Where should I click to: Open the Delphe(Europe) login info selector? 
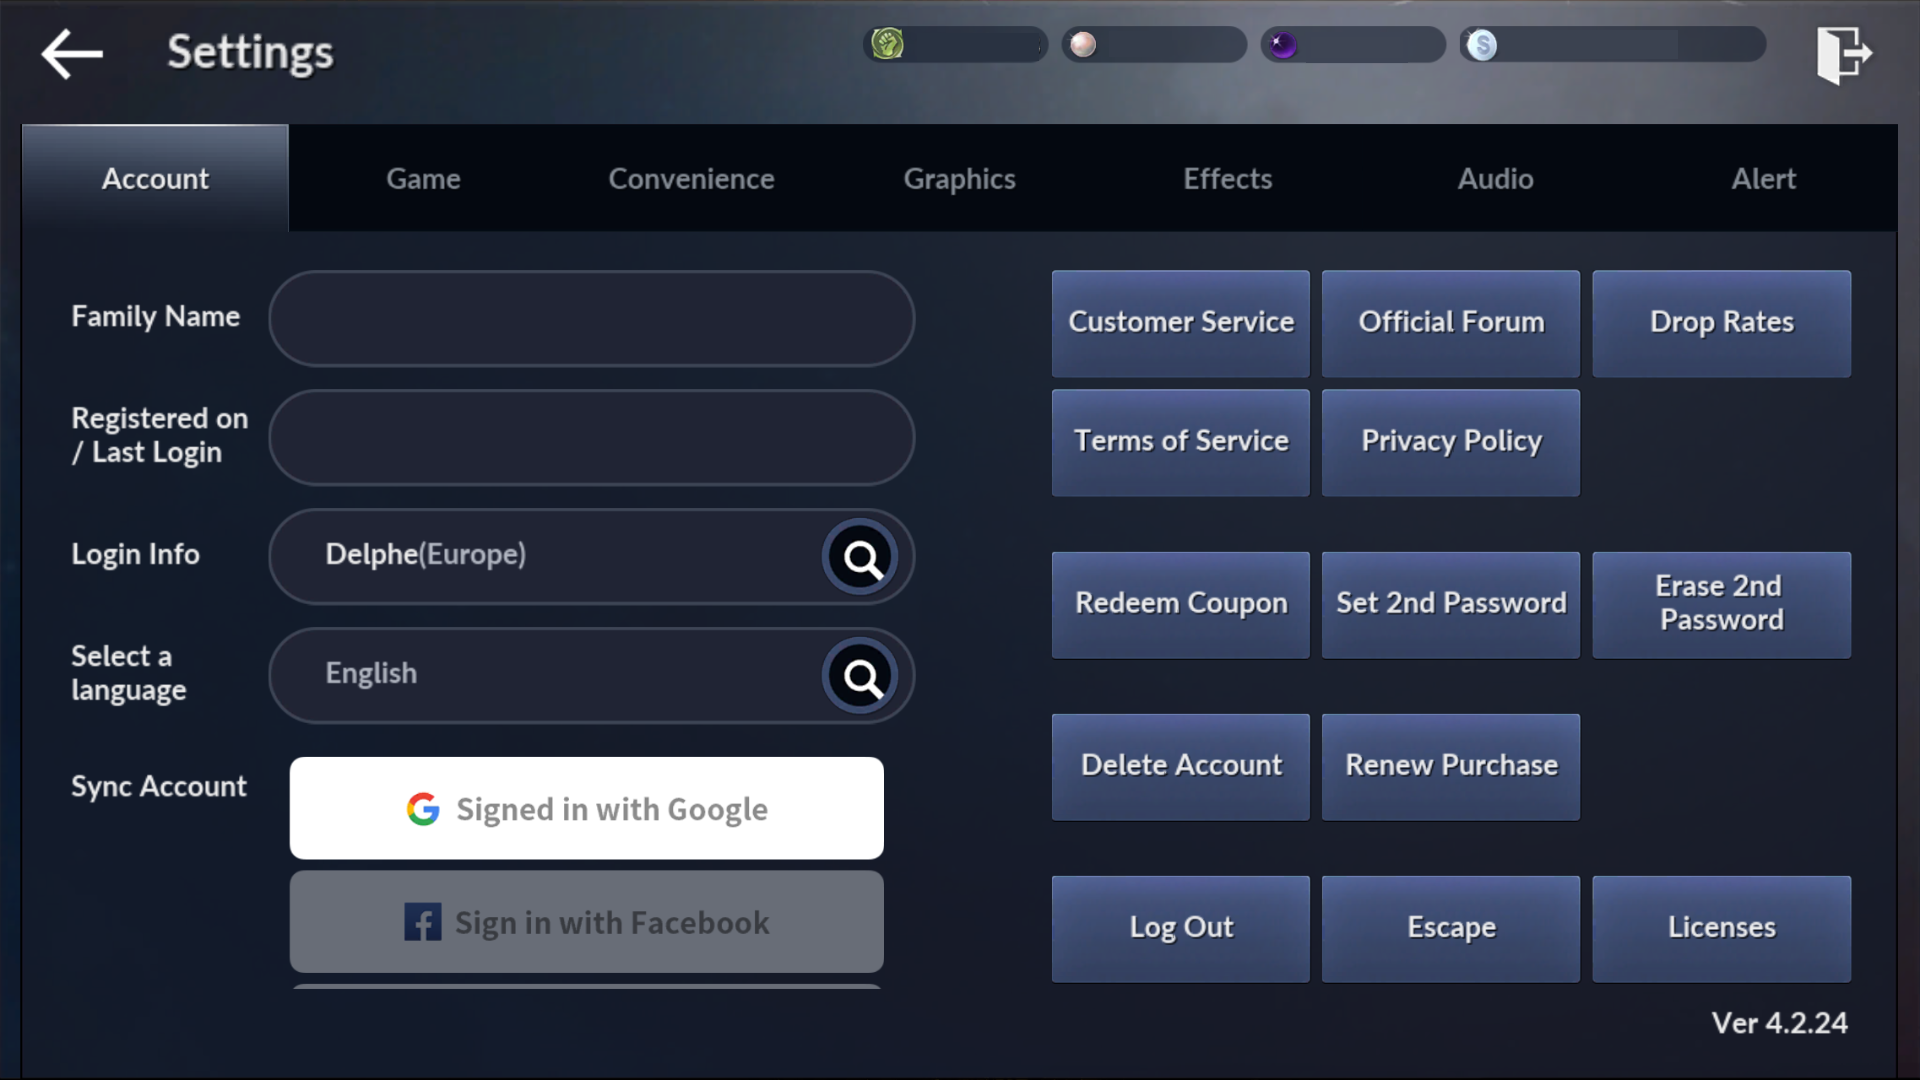[591, 556]
